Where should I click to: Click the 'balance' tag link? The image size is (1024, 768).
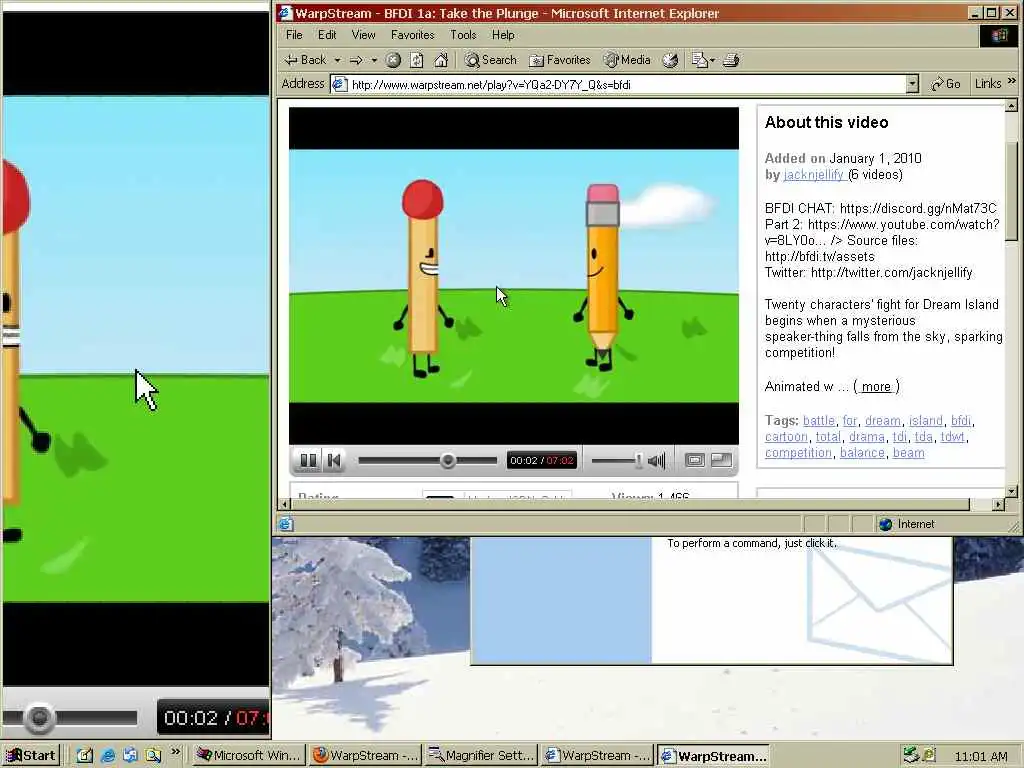862,453
